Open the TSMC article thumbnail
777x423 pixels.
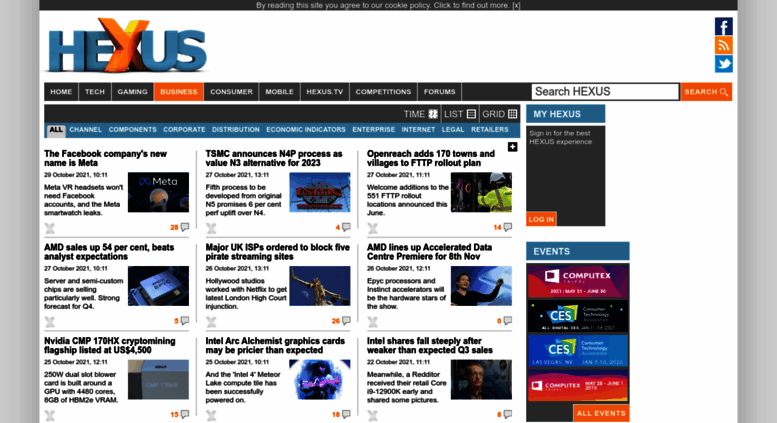coord(320,192)
